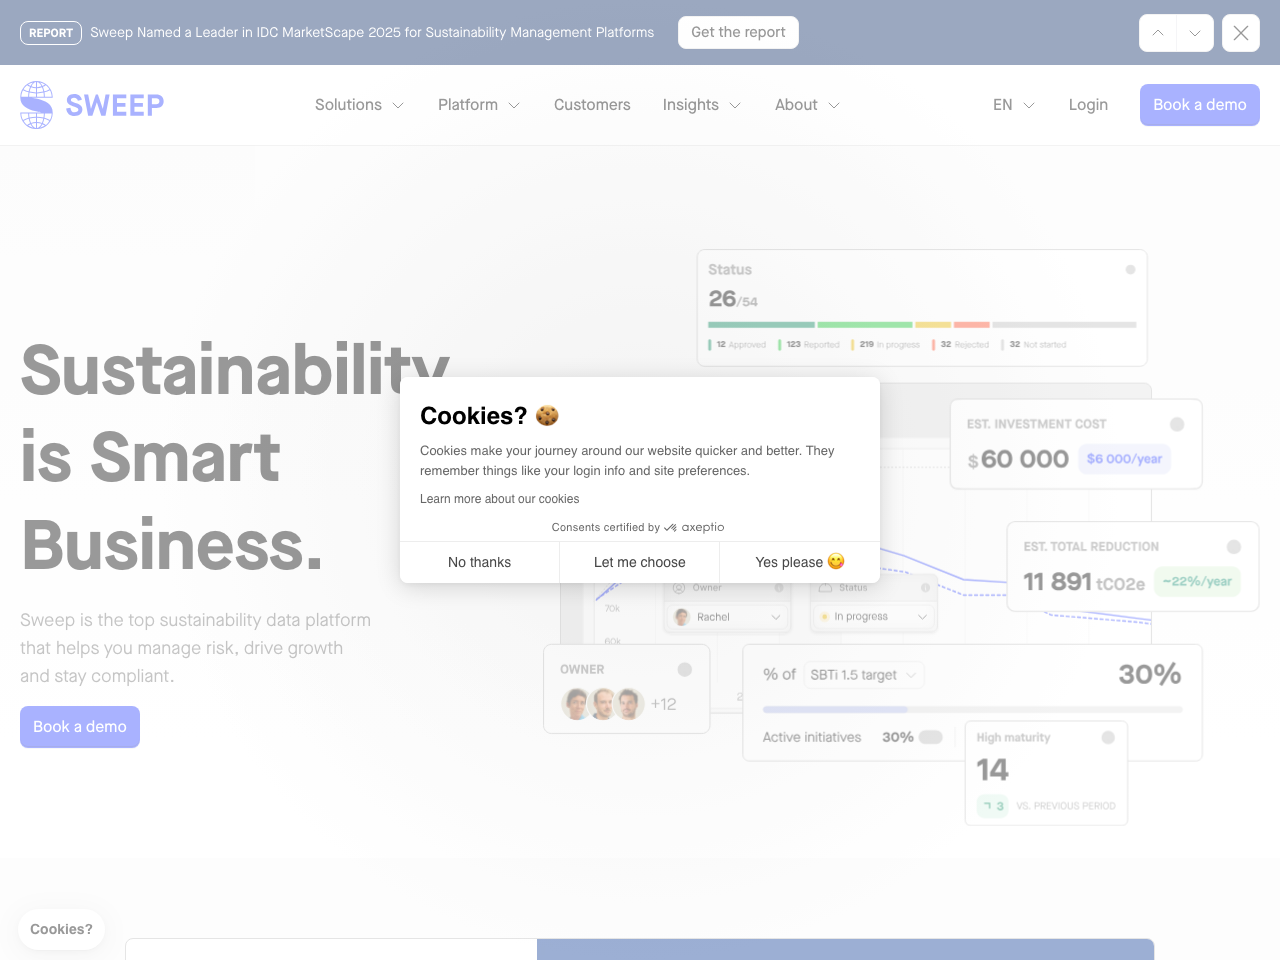Expand the Solutions menu
This screenshot has height=960, width=1280.
[359, 105]
